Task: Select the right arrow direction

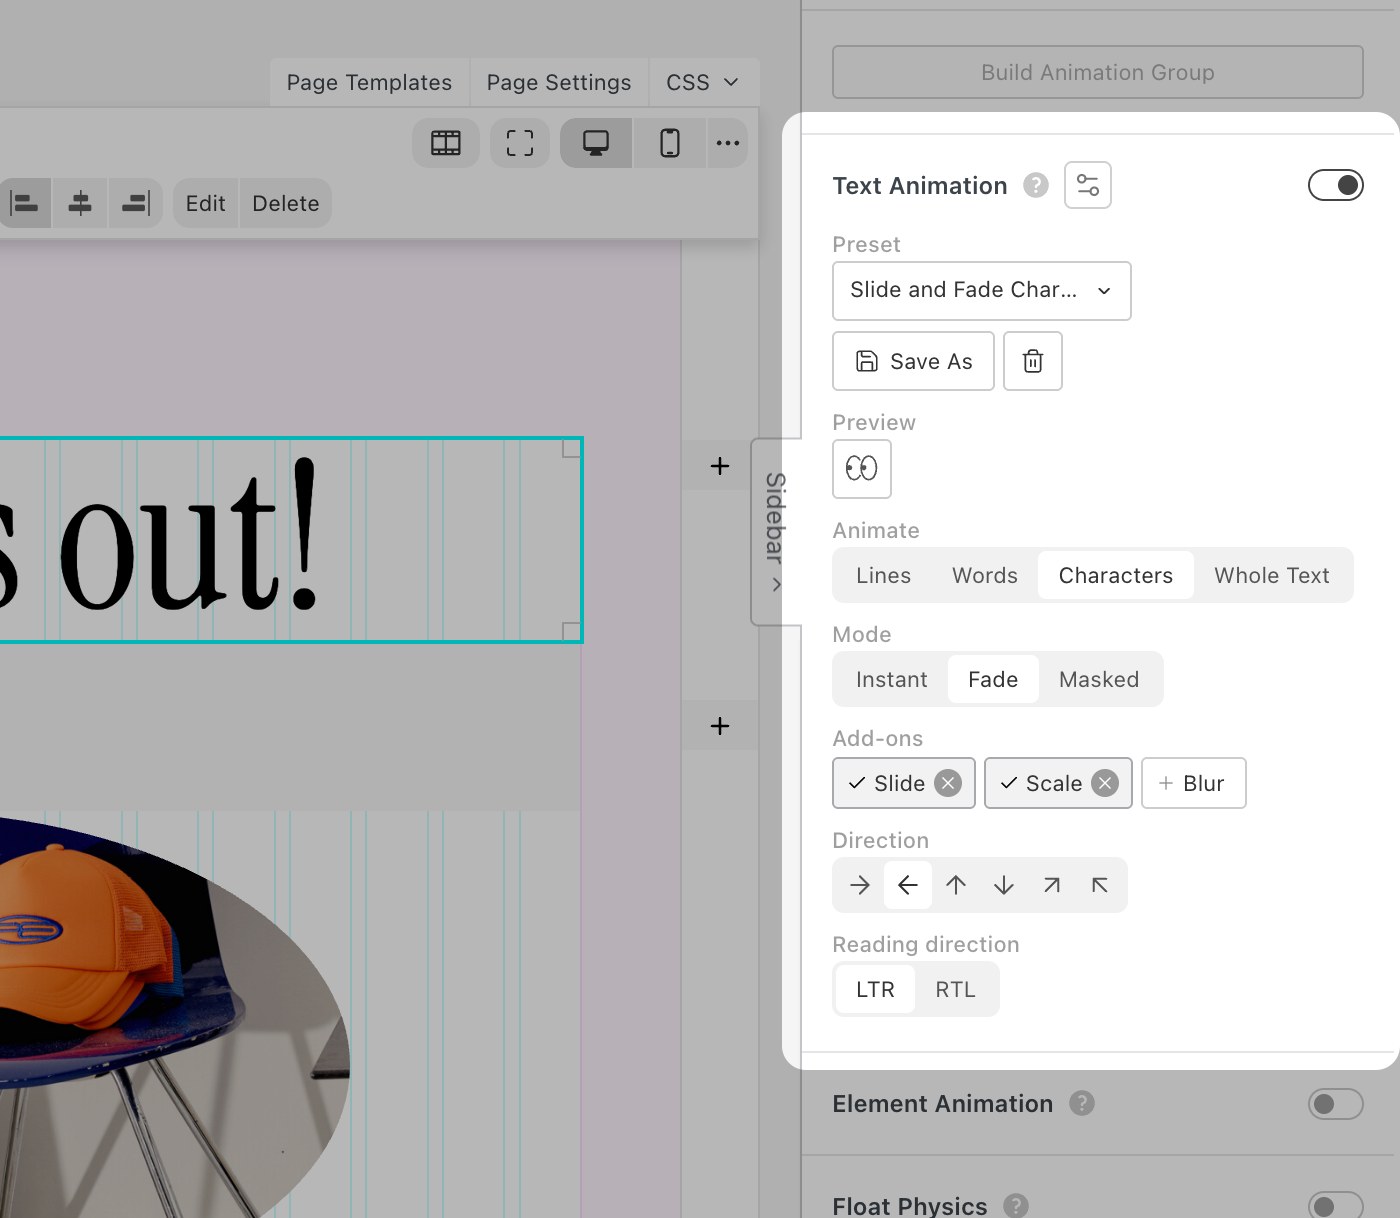Action: coord(860,885)
